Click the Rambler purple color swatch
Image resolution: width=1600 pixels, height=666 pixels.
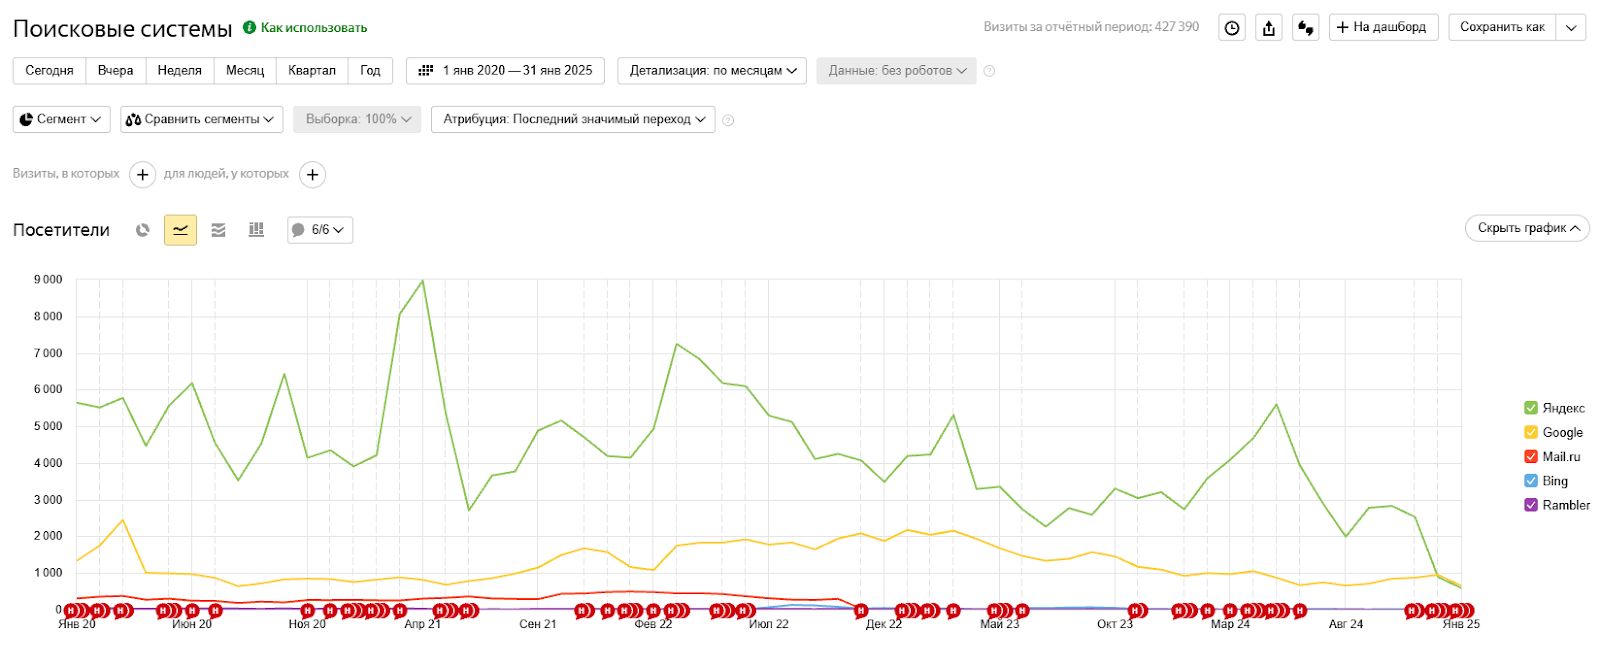pyautogui.click(x=1530, y=505)
